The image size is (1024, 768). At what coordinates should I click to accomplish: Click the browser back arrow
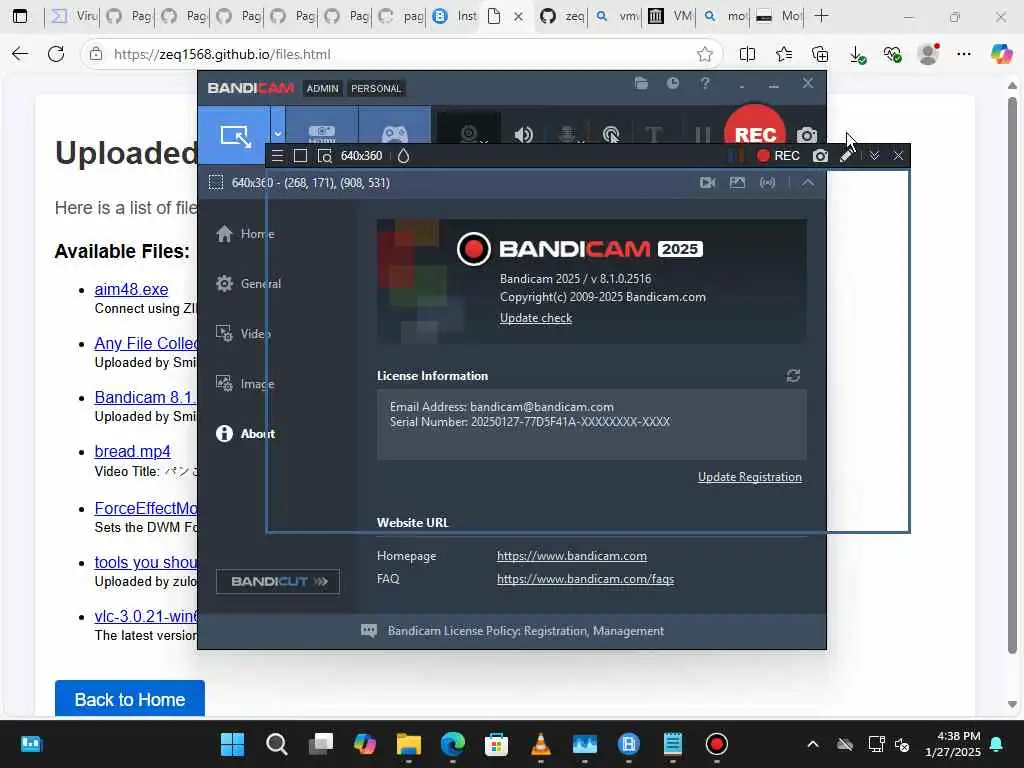(20, 54)
